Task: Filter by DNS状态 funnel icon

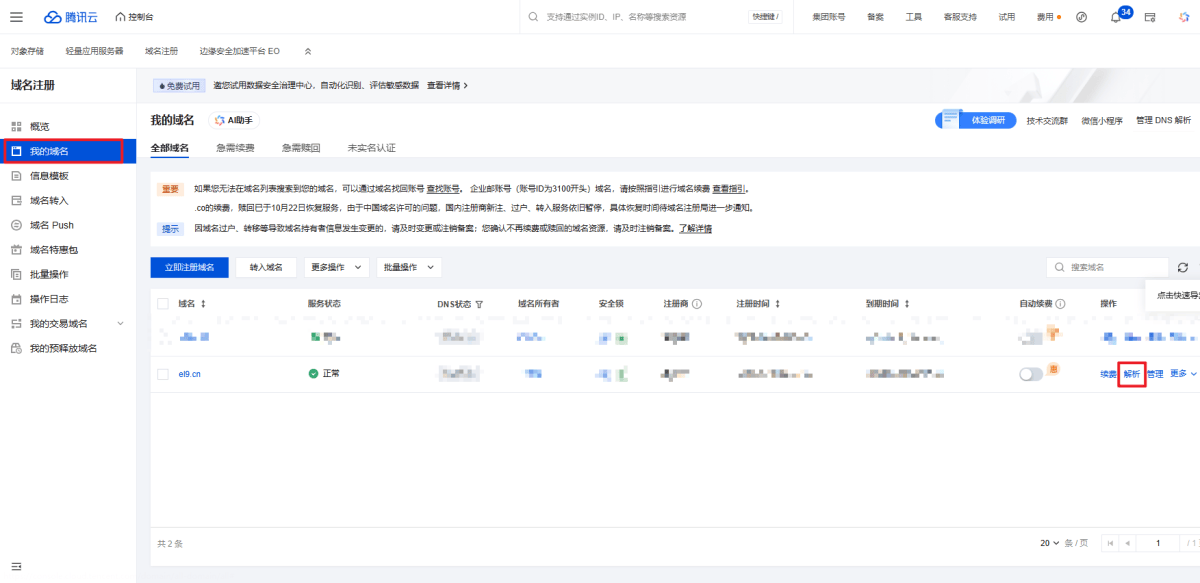Action: pyautogui.click(x=478, y=304)
